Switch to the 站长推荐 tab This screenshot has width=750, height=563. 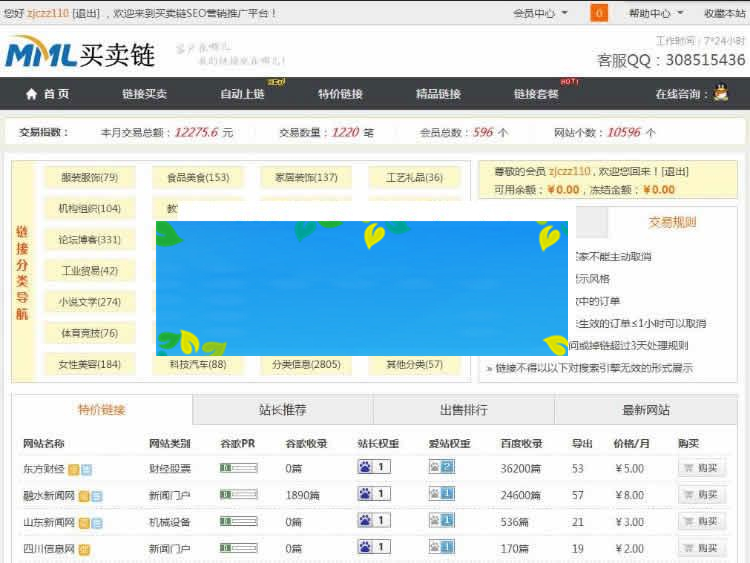282,410
